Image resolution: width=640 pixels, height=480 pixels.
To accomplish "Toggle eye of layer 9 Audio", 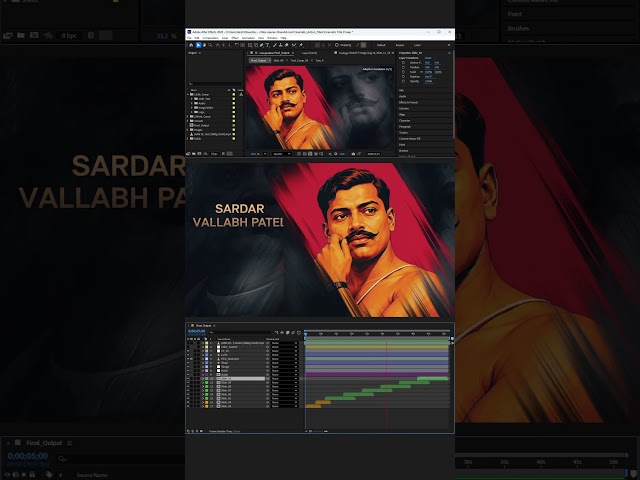I will (x=188, y=375).
